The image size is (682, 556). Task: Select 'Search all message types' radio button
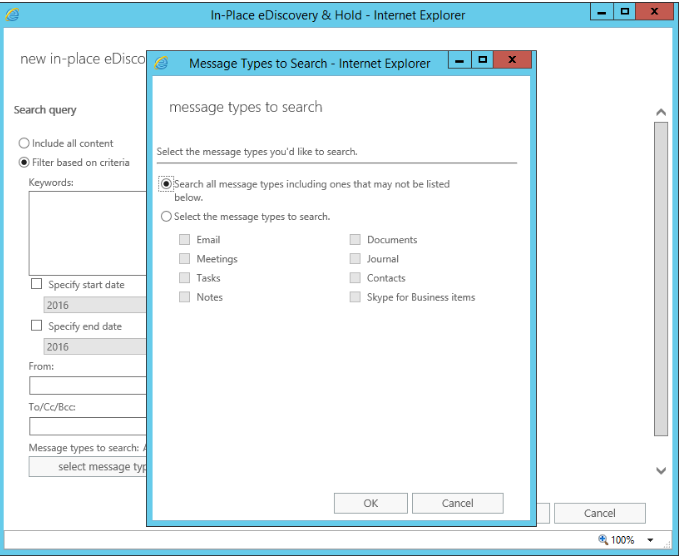click(x=166, y=184)
